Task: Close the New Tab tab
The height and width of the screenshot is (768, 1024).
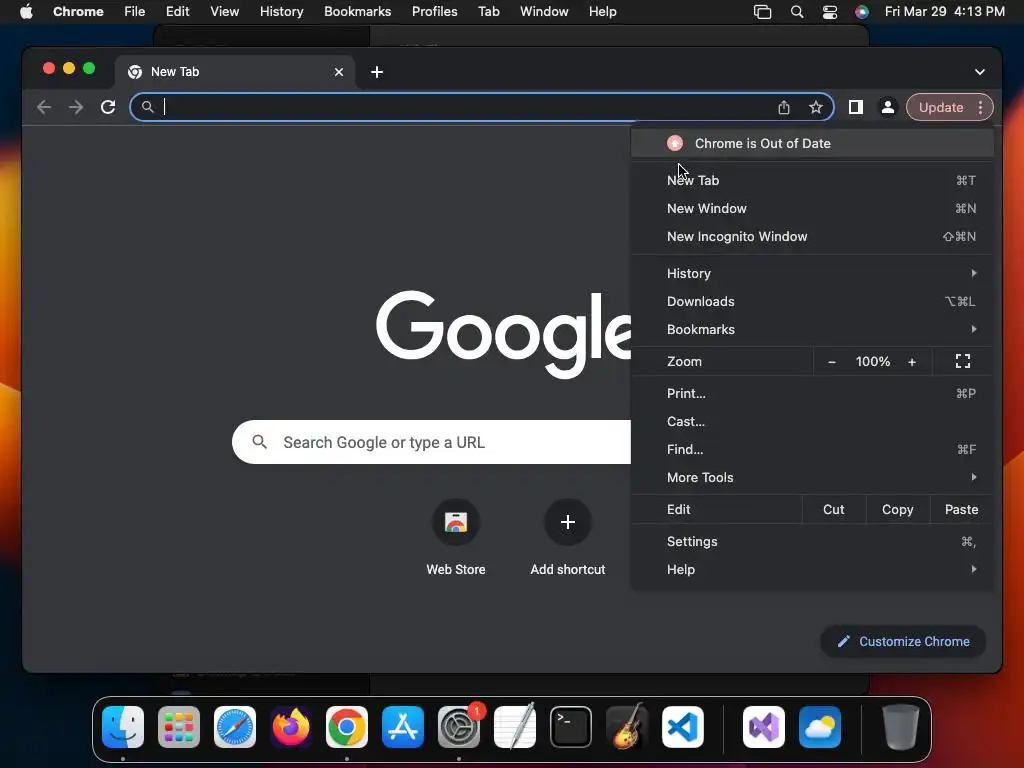Action: [338, 72]
